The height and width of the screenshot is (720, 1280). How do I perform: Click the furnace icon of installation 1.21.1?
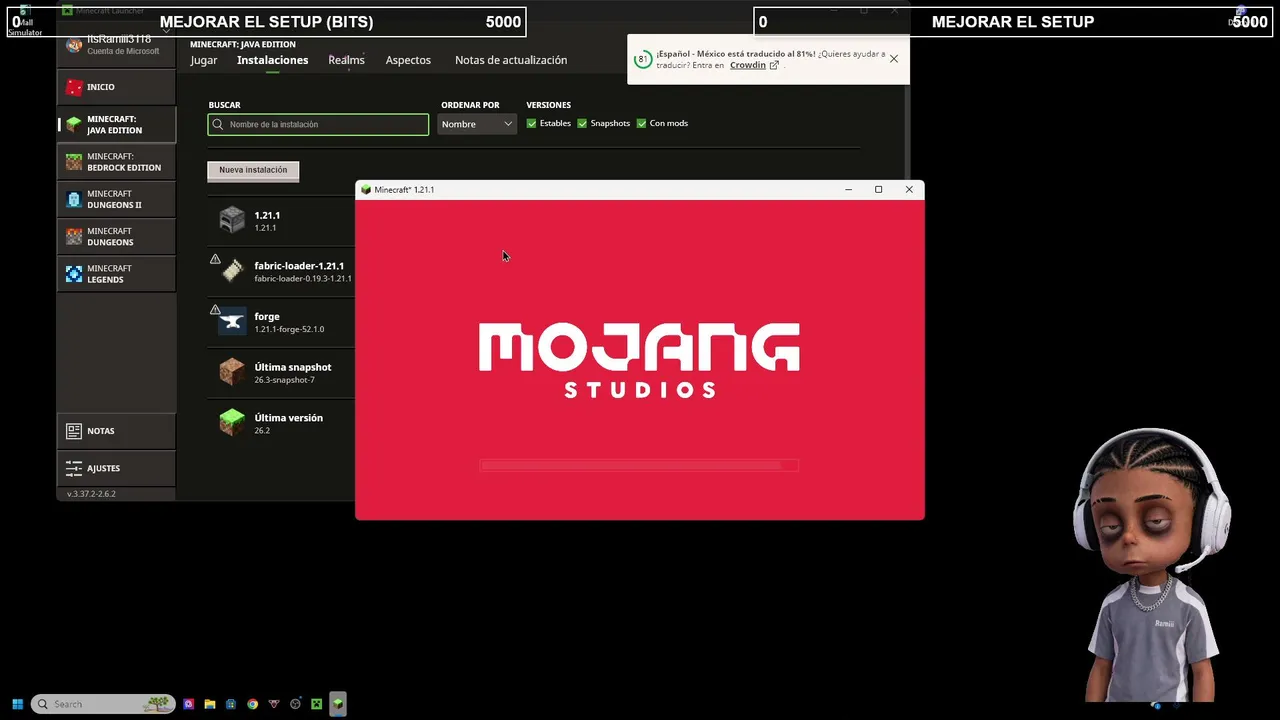point(232,220)
